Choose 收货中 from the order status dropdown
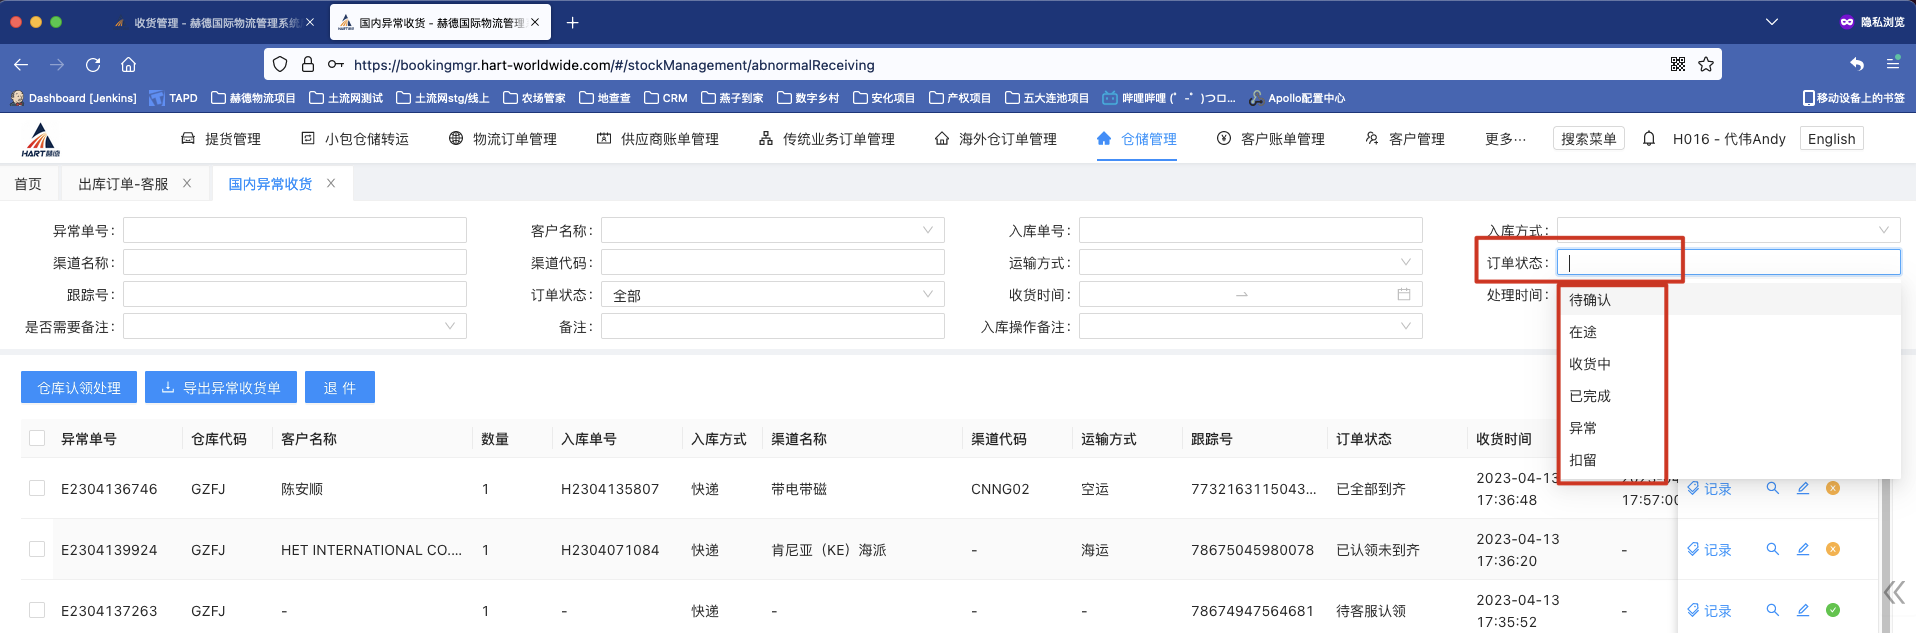This screenshot has width=1916, height=633. [x=1590, y=364]
